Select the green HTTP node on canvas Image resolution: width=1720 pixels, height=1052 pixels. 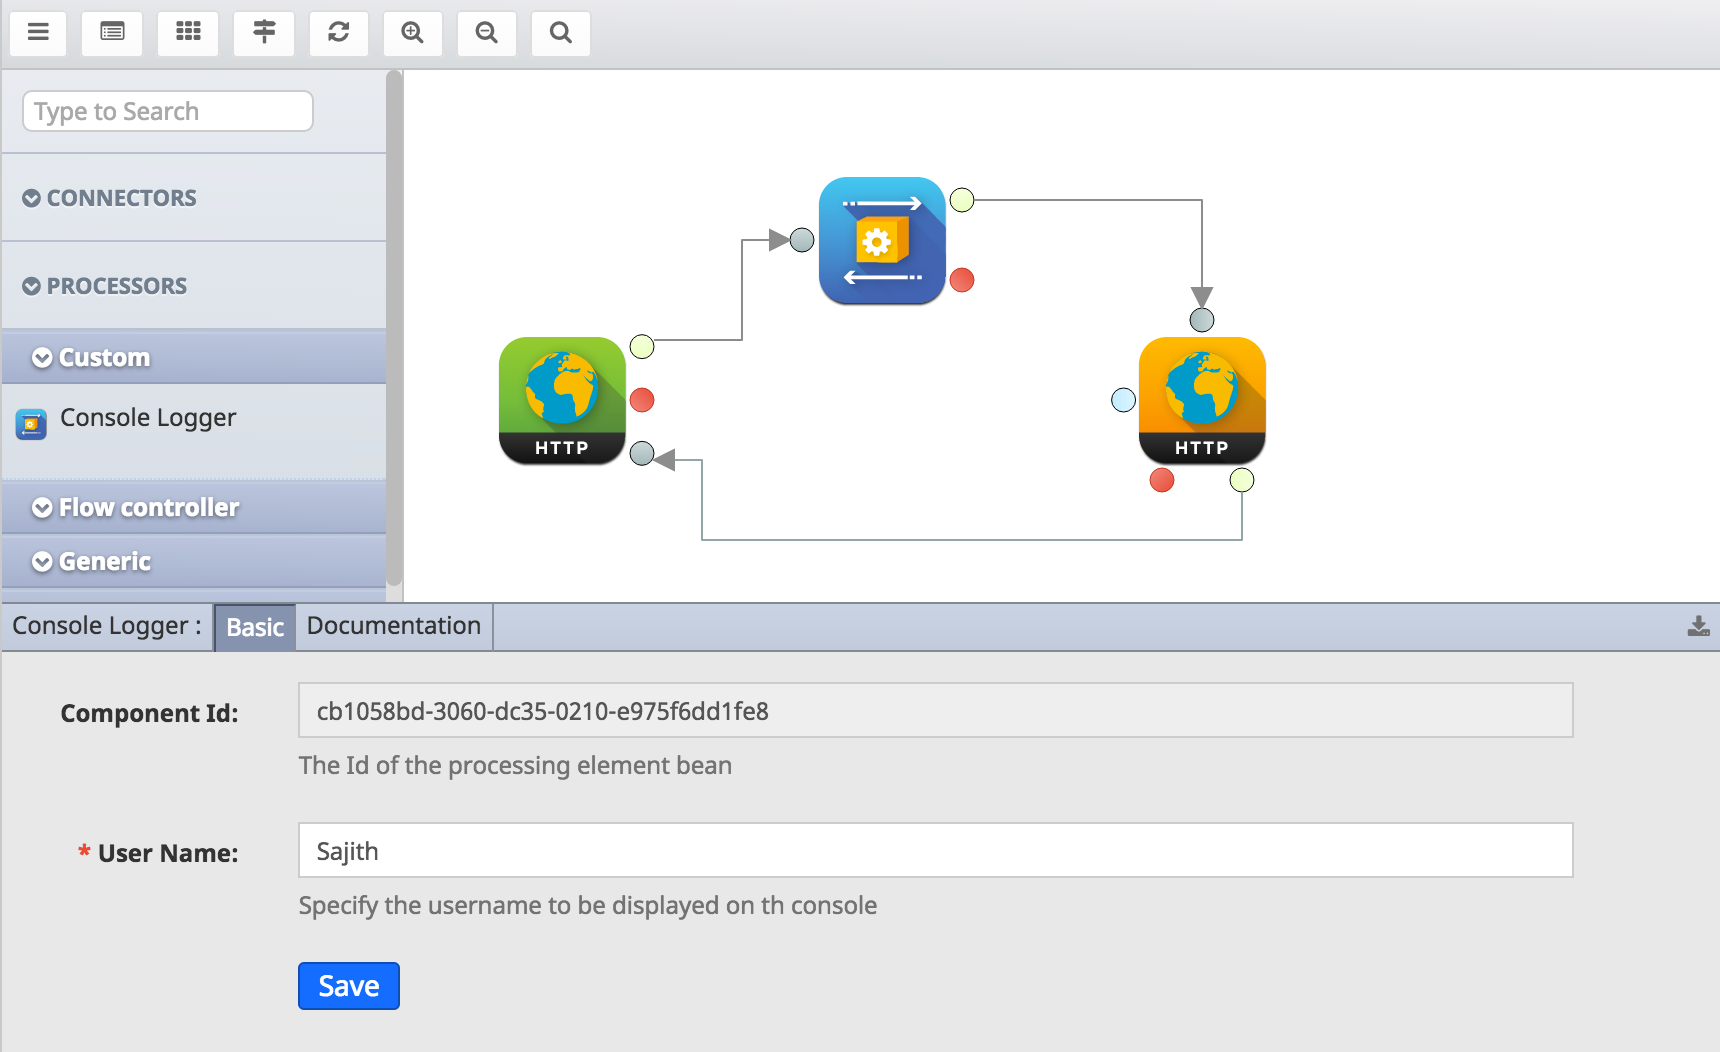pyautogui.click(x=562, y=400)
